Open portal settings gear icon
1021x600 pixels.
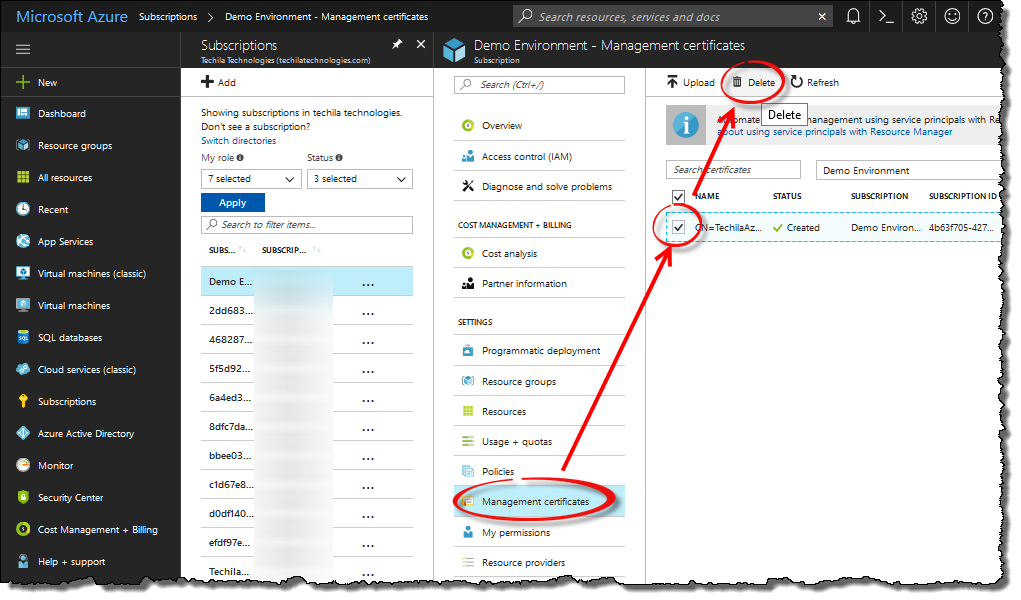[x=919, y=16]
